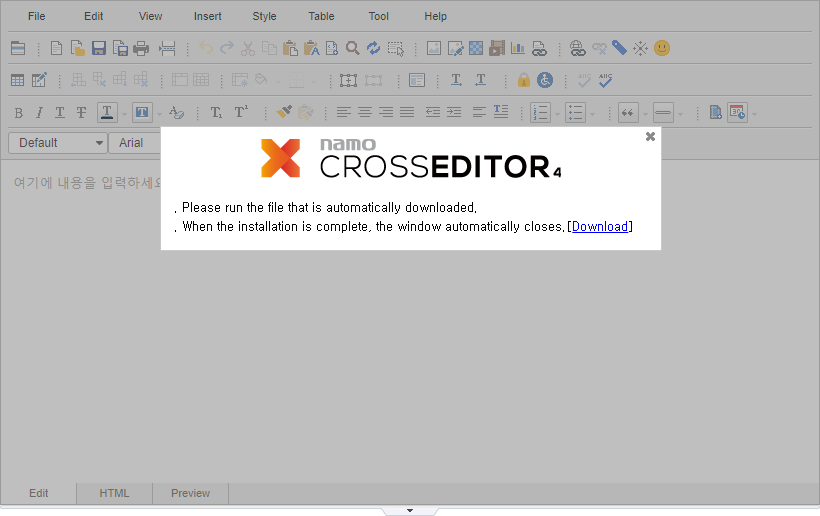Viewport: 820px width, 516px height.
Task: Expand the date insert dropdown arrow
Action: 754,113
